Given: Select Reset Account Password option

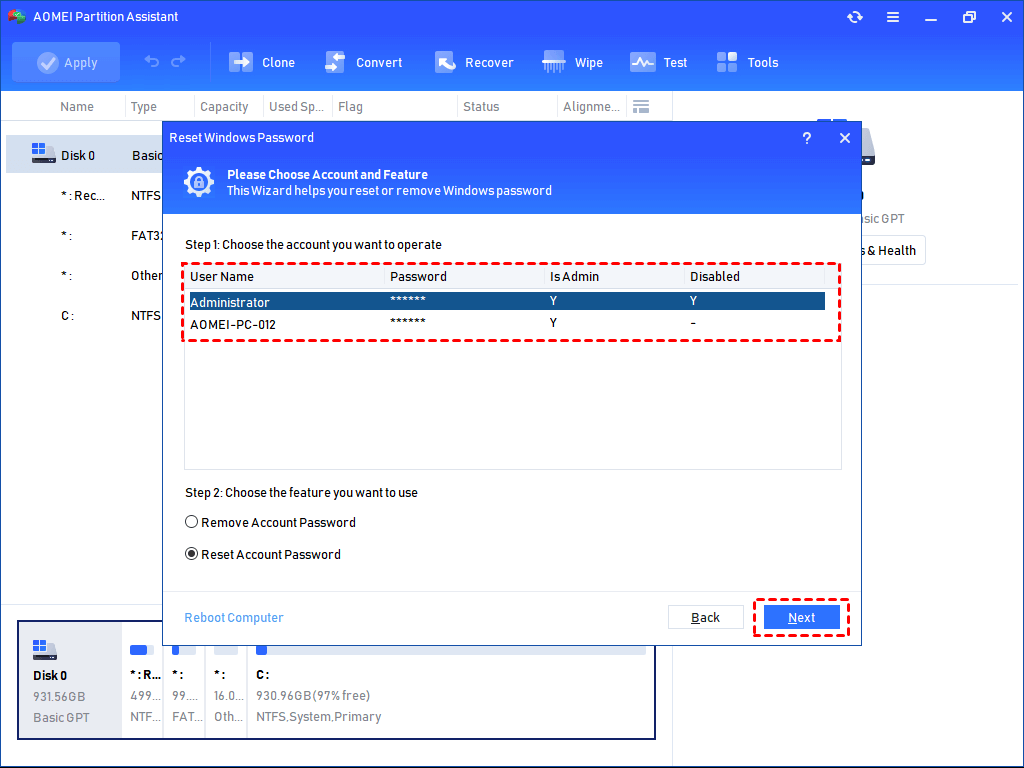Looking at the screenshot, I should point(192,554).
